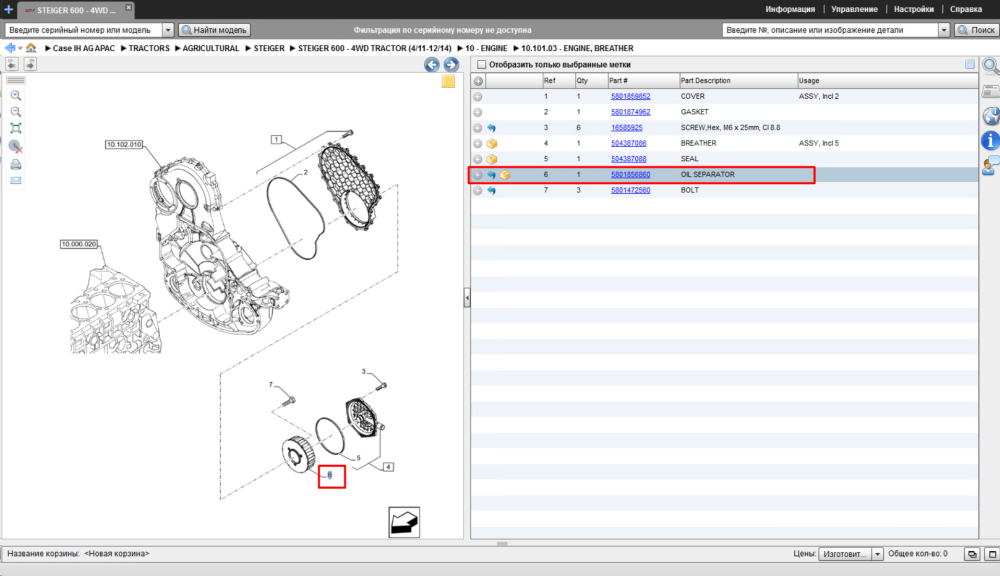Open part number 16585925 link
The image size is (1000, 576).
coord(626,128)
